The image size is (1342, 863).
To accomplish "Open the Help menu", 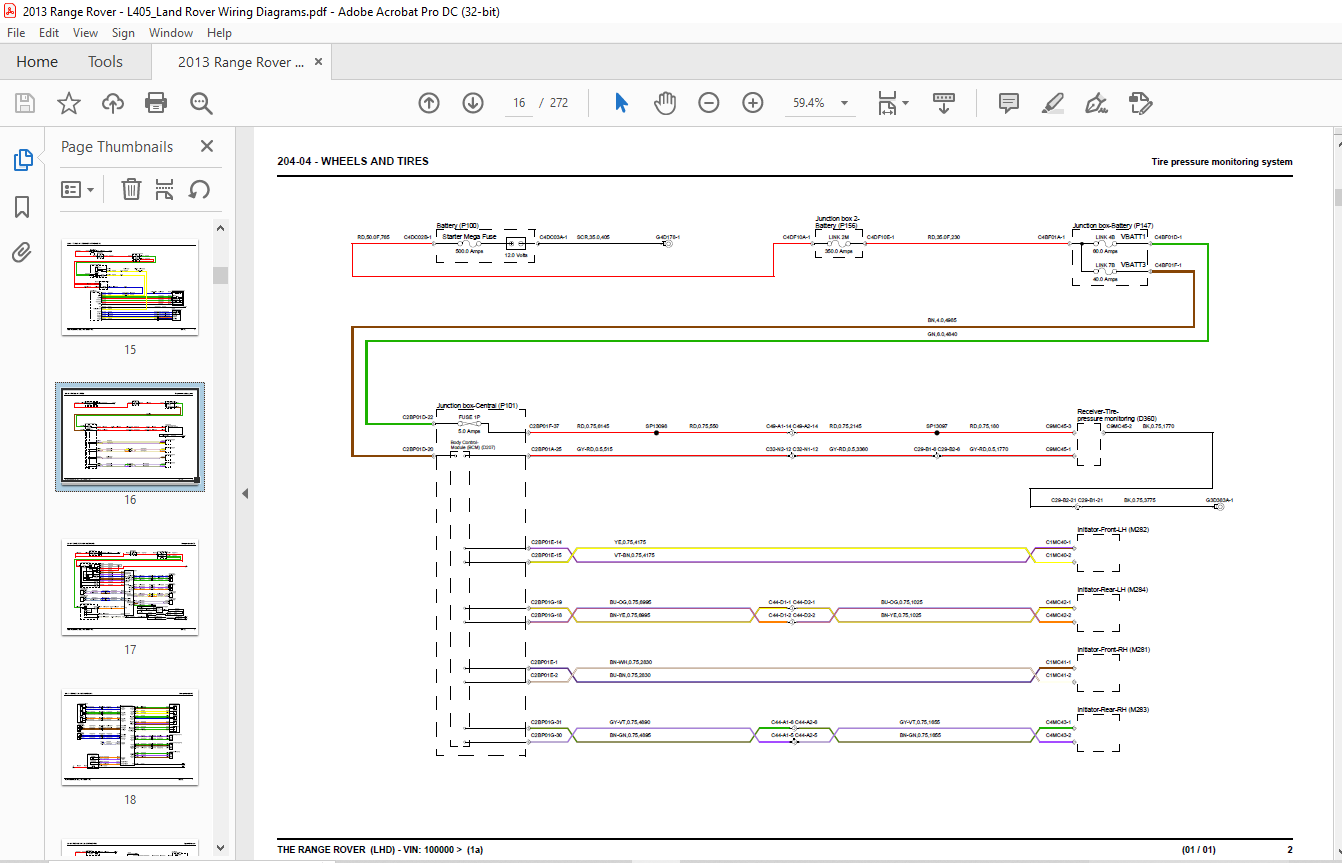I will (219, 33).
